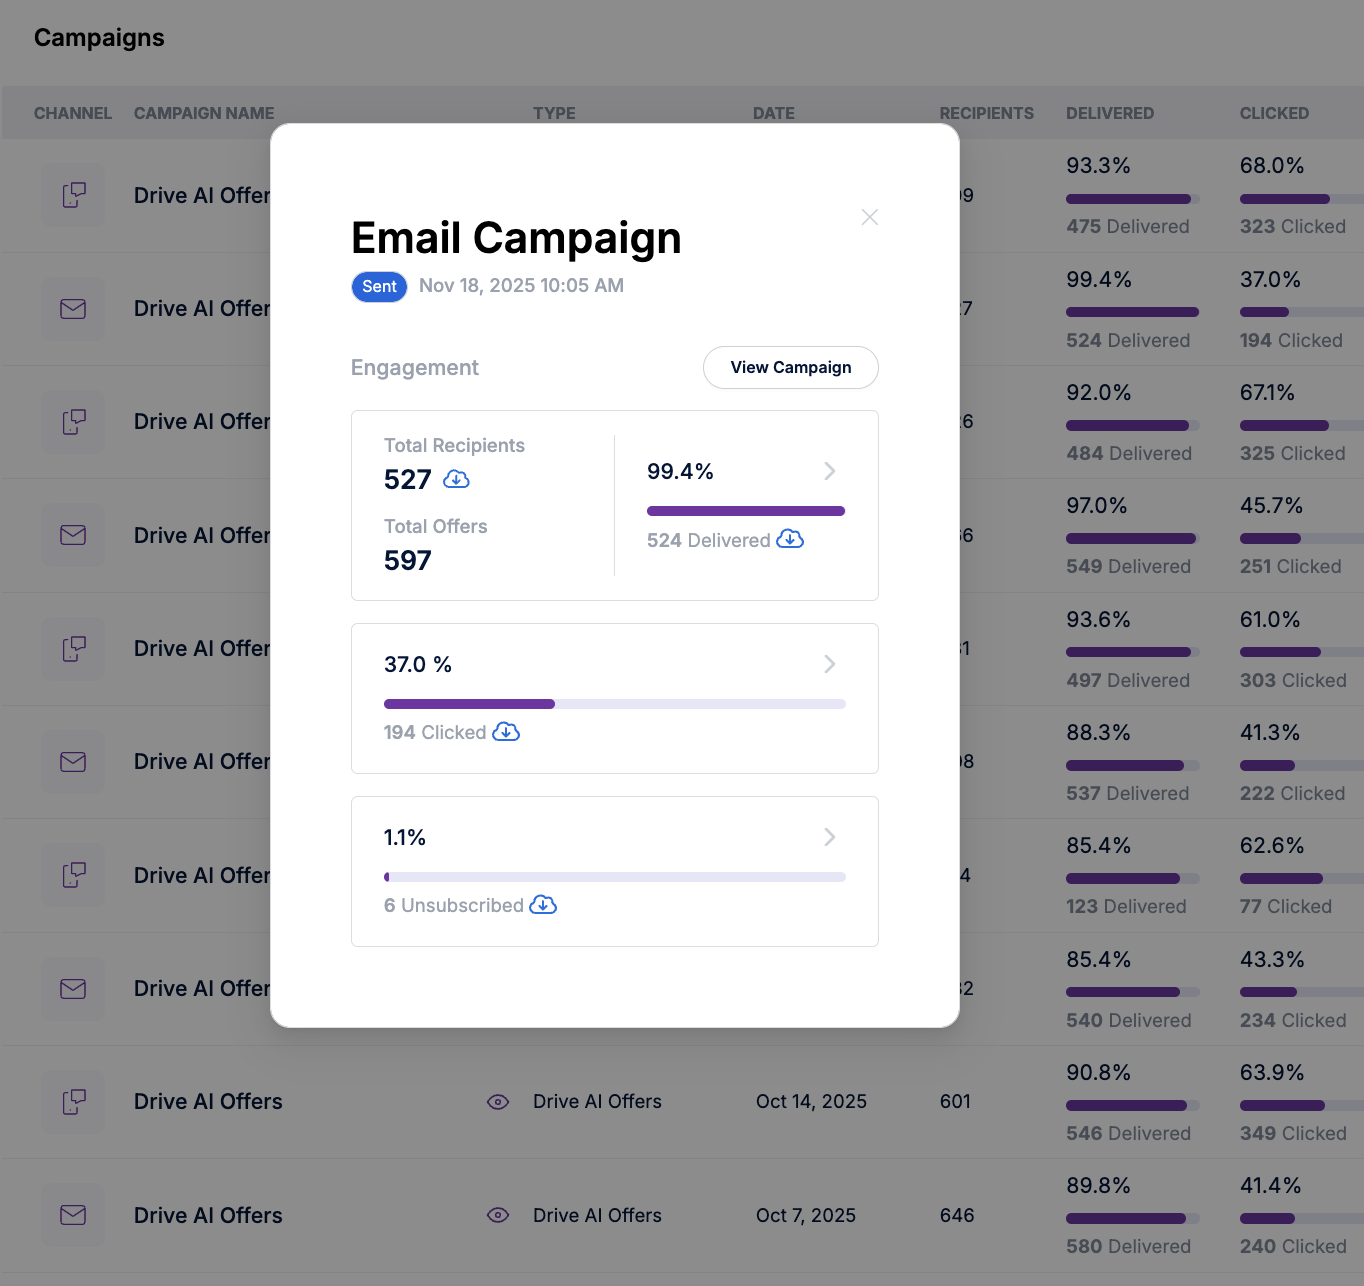Click the SMS channel icon for Oct 14 campaign
This screenshot has width=1364, height=1286.
point(73,1102)
